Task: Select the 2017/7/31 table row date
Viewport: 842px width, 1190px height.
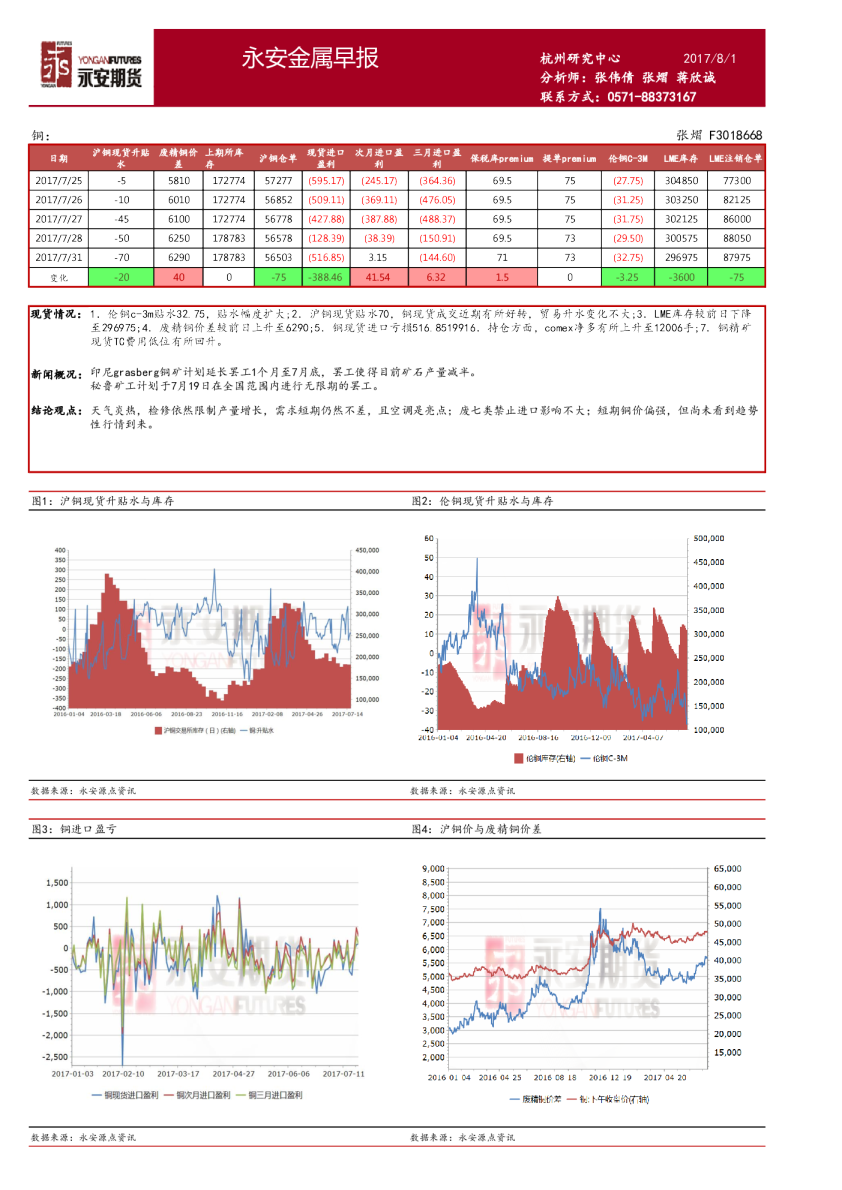Action: [x=58, y=257]
